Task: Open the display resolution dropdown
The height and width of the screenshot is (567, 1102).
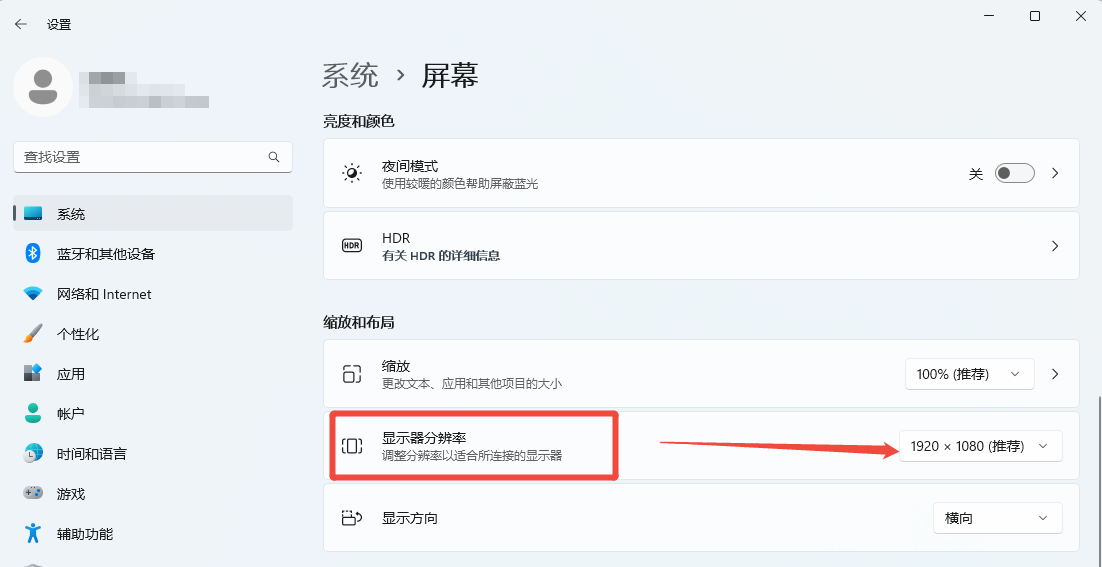Action: pos(980,446)
